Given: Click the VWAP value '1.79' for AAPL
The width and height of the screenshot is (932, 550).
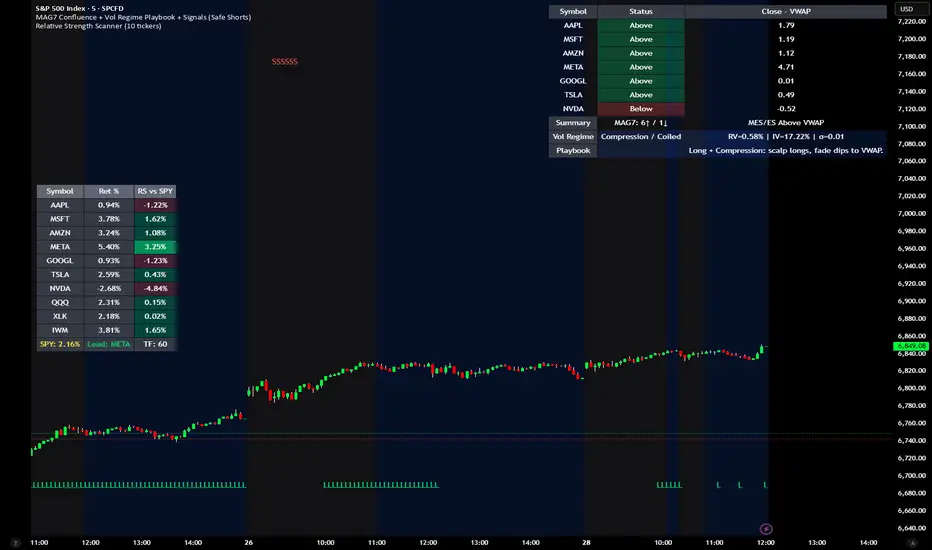Looking at the screenshot, I should pos(786,26).
